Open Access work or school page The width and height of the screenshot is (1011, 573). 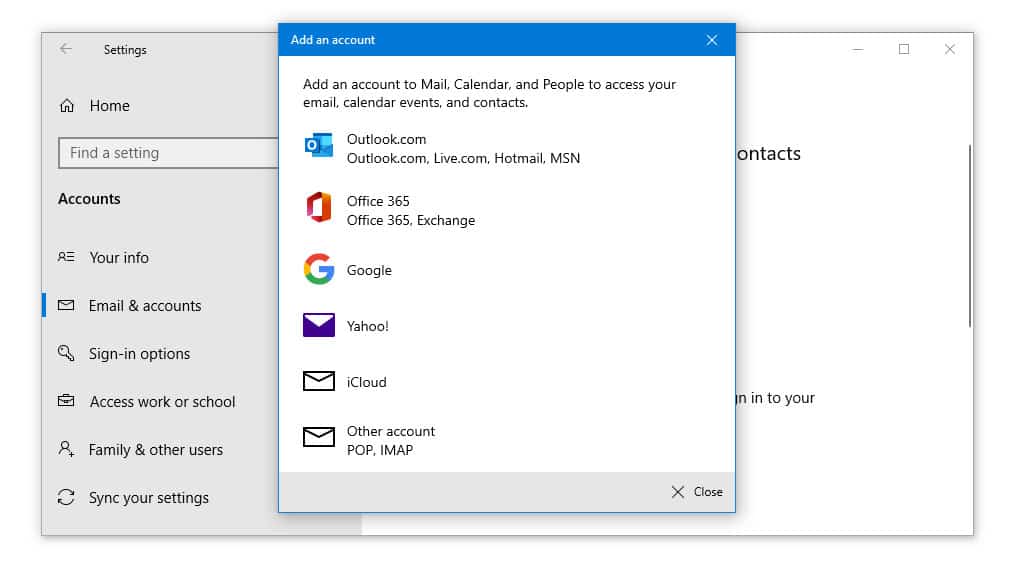(162, 402)
